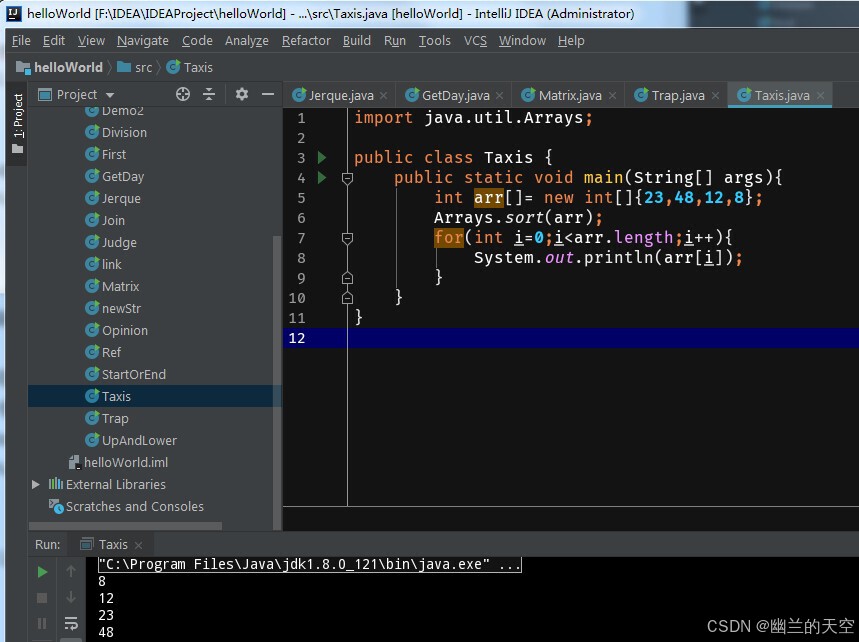Click the locate/scroll from source icon
This screenshot has height=642, width=859.
pyautogui.click(x=182, y=94)
